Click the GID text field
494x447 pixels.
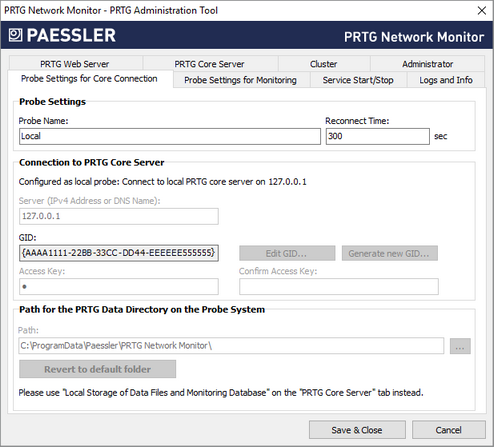[119, 253]
